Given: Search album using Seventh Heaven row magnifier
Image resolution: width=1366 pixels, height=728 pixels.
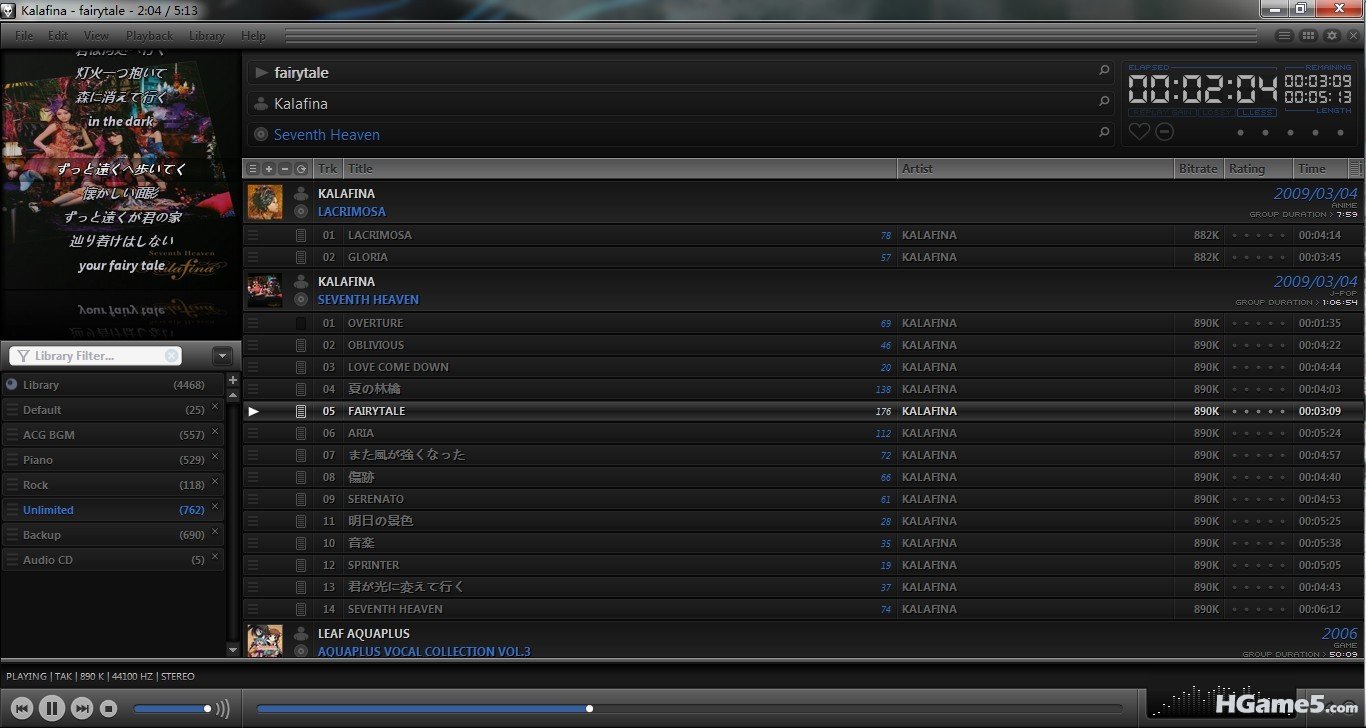Looking at the screenshot, I should 1104,132.
